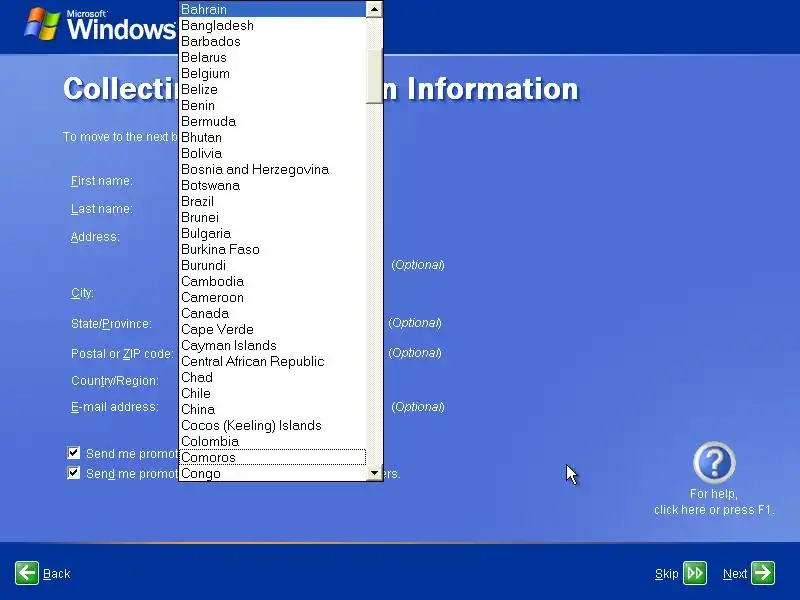Choose Bolivia from the list
The width and height of the screenshot is (800, 600).
(x=272, y=153)
